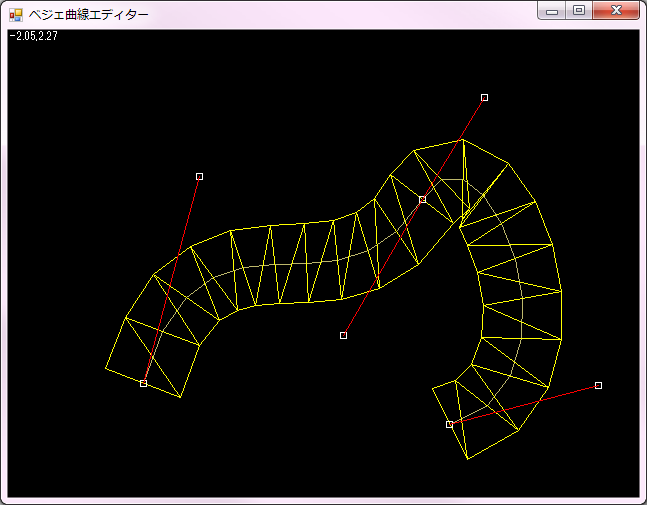Click the coordinate readout -2.05,2.27

30,36
